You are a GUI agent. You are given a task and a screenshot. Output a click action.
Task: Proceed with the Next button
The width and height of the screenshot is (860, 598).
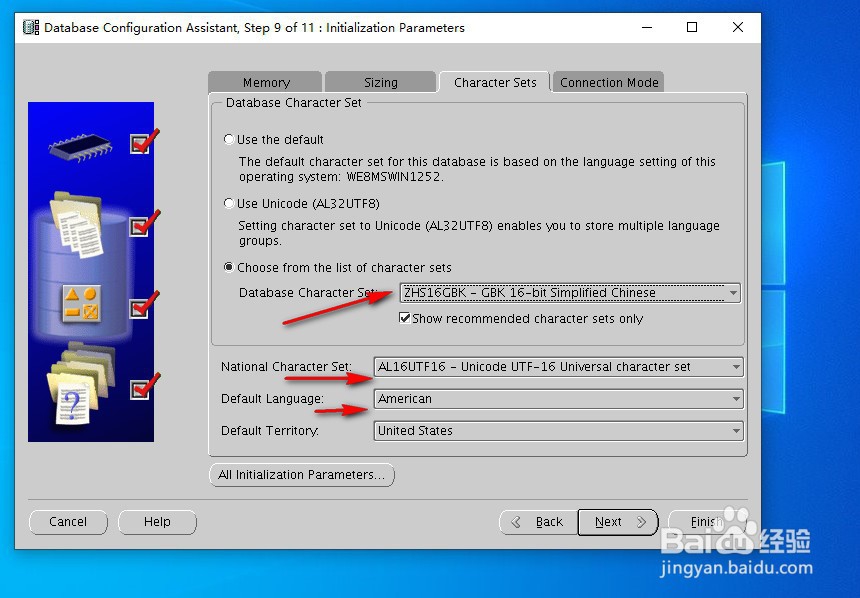click(618, 522)
